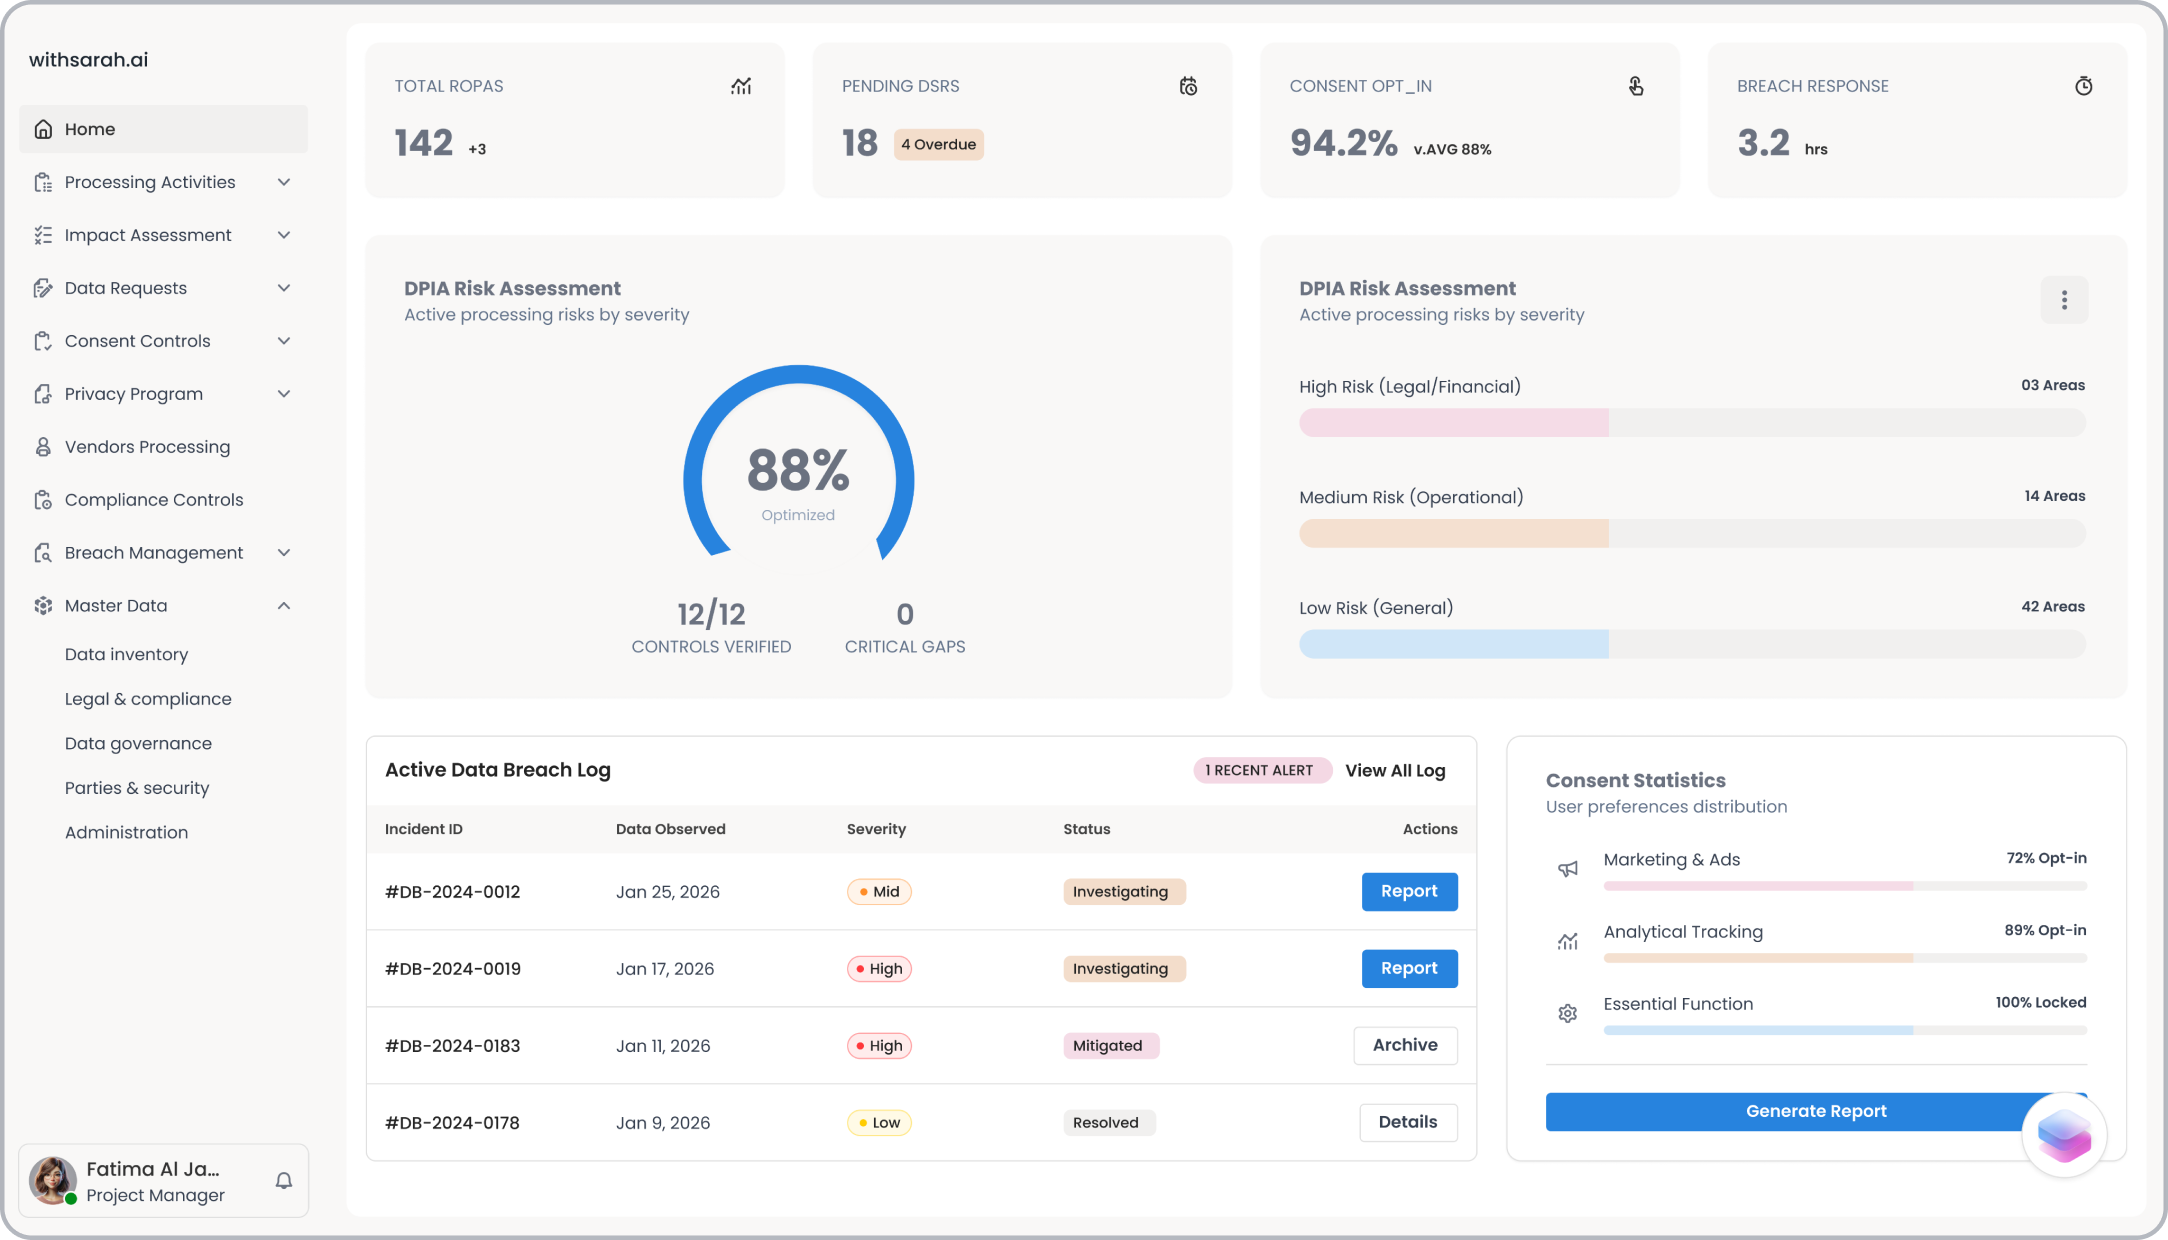Click the Data Observed column header
This screenshot has height=1240, width=2168.
click(x=670, y=829)
